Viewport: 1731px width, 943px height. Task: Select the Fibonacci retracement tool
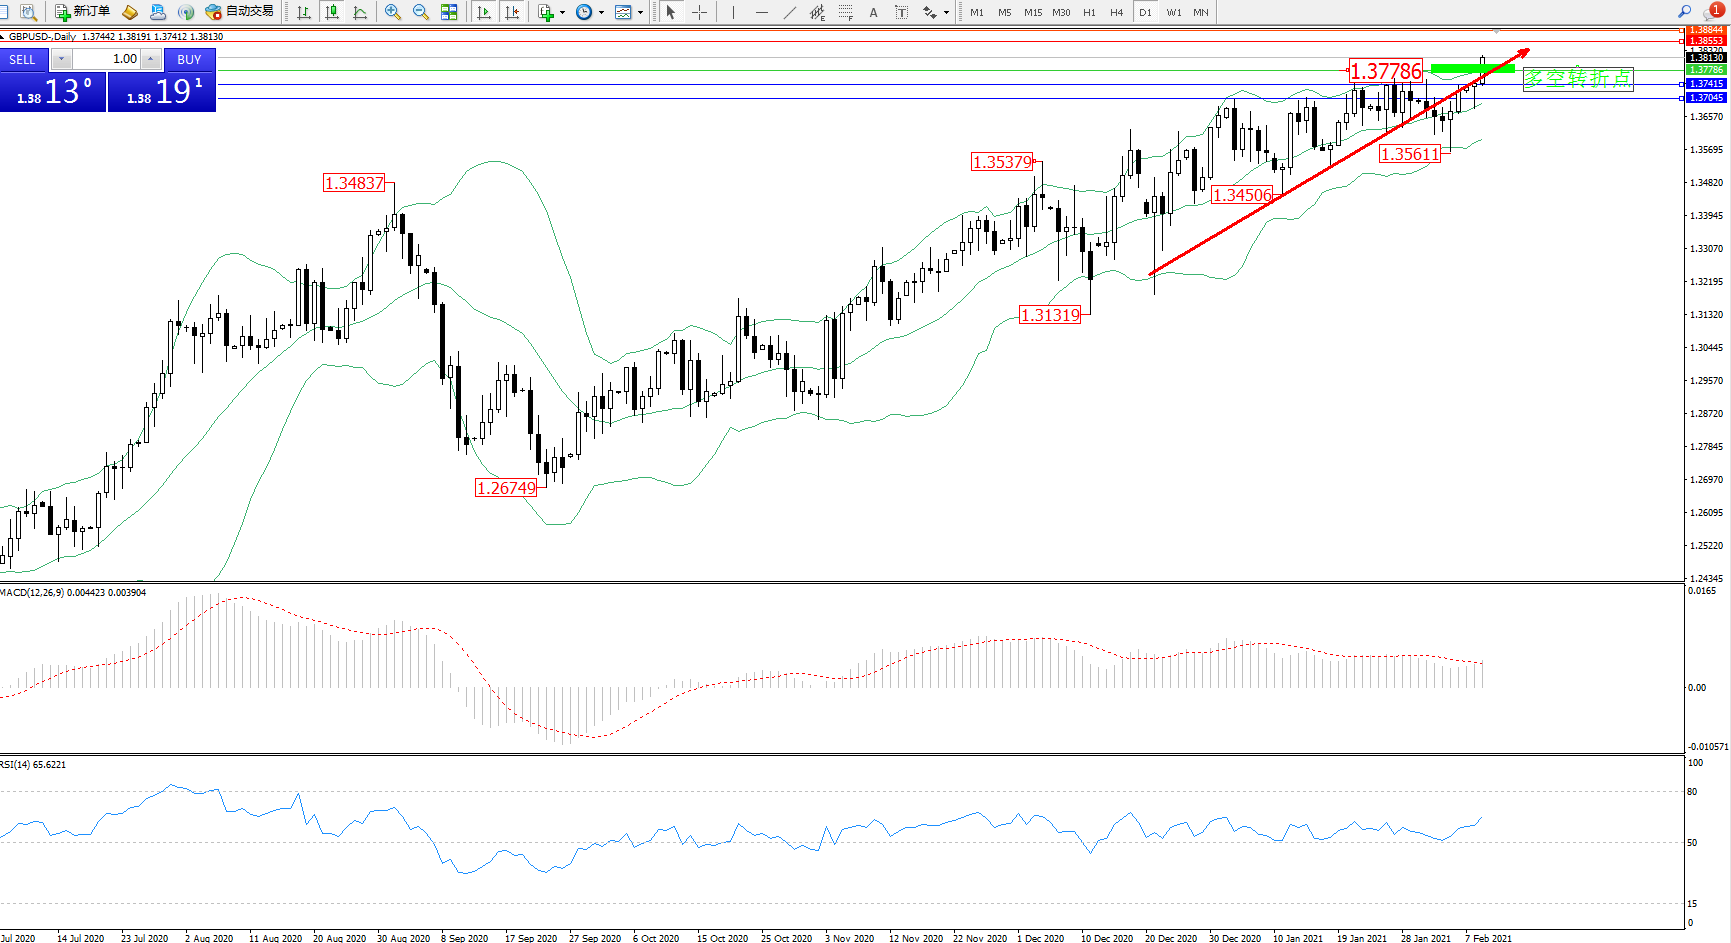tap(846, 12)
